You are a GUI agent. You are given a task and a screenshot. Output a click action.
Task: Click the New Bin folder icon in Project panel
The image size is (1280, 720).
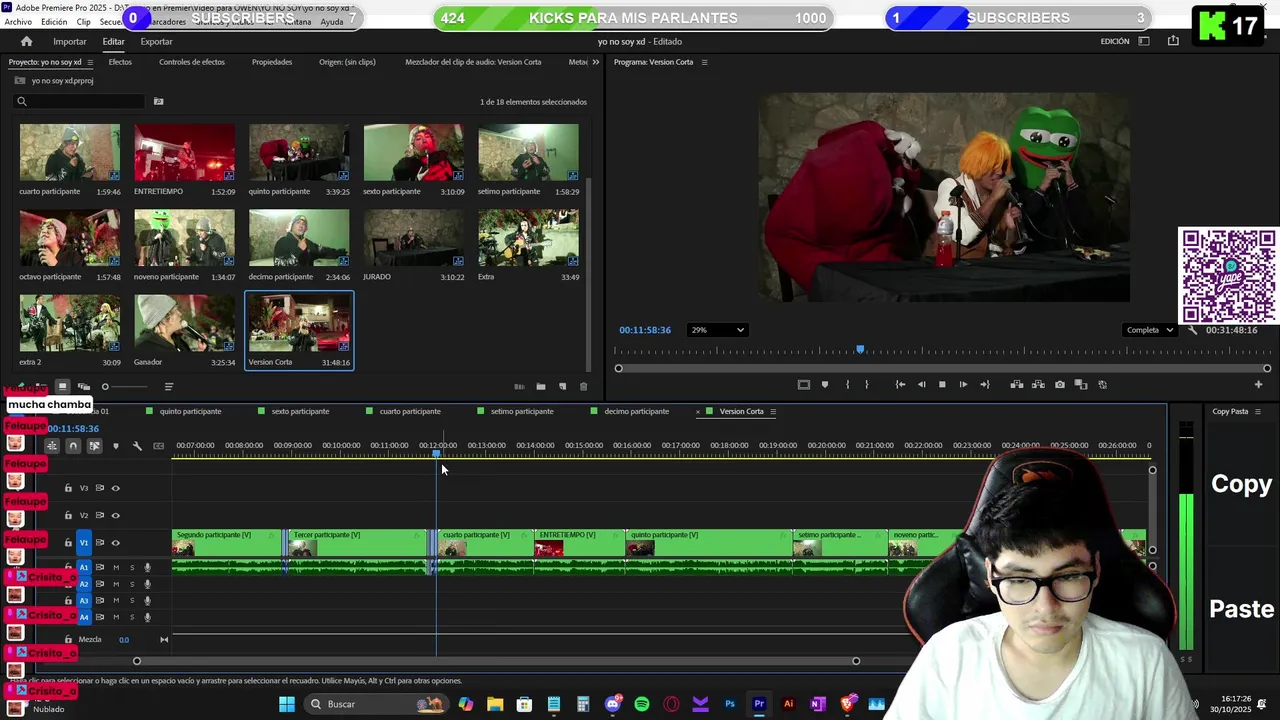[540, 387]
